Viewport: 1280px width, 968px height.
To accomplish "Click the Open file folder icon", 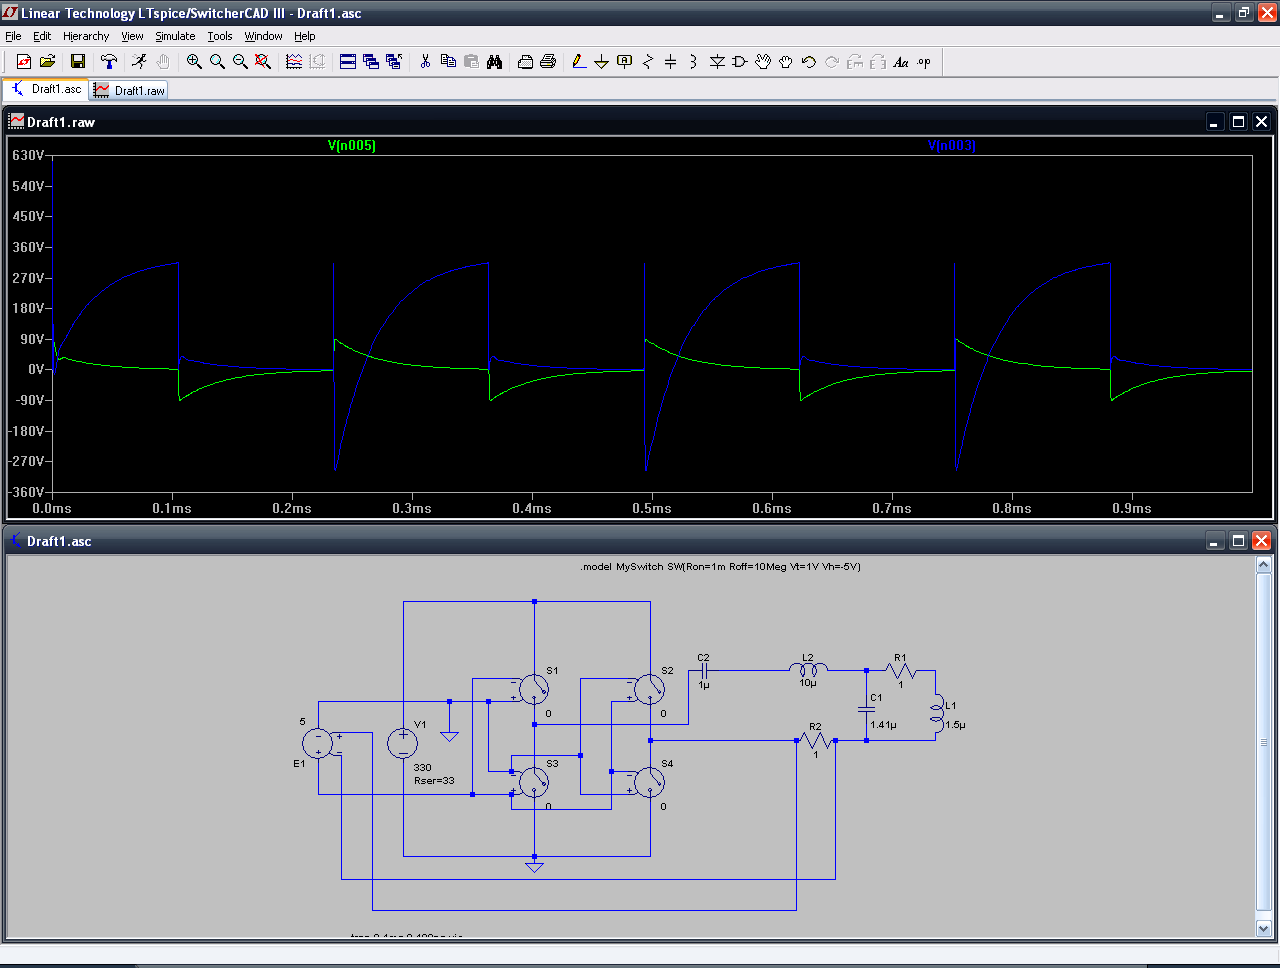I will (x=47, y=62).
